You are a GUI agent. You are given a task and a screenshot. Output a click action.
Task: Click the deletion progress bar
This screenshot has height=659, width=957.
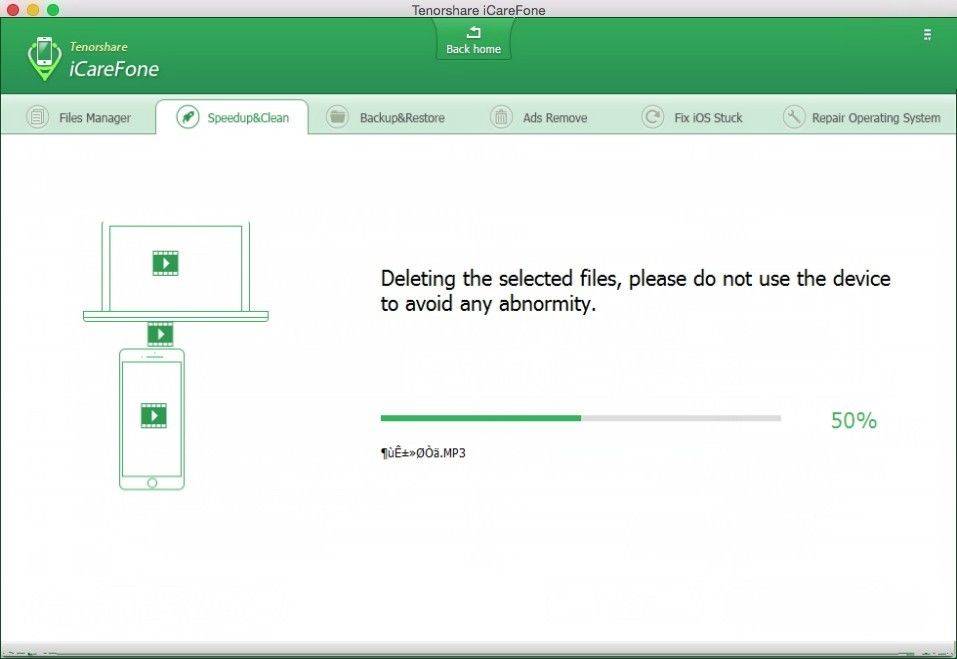pyautogui.click(x=580, y=418)
